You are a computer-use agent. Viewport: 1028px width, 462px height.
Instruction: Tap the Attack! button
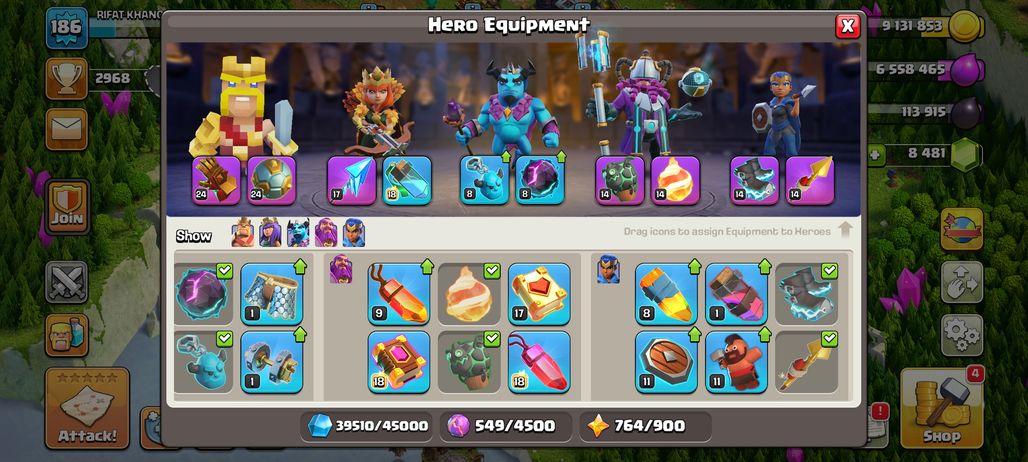(87, 408)
